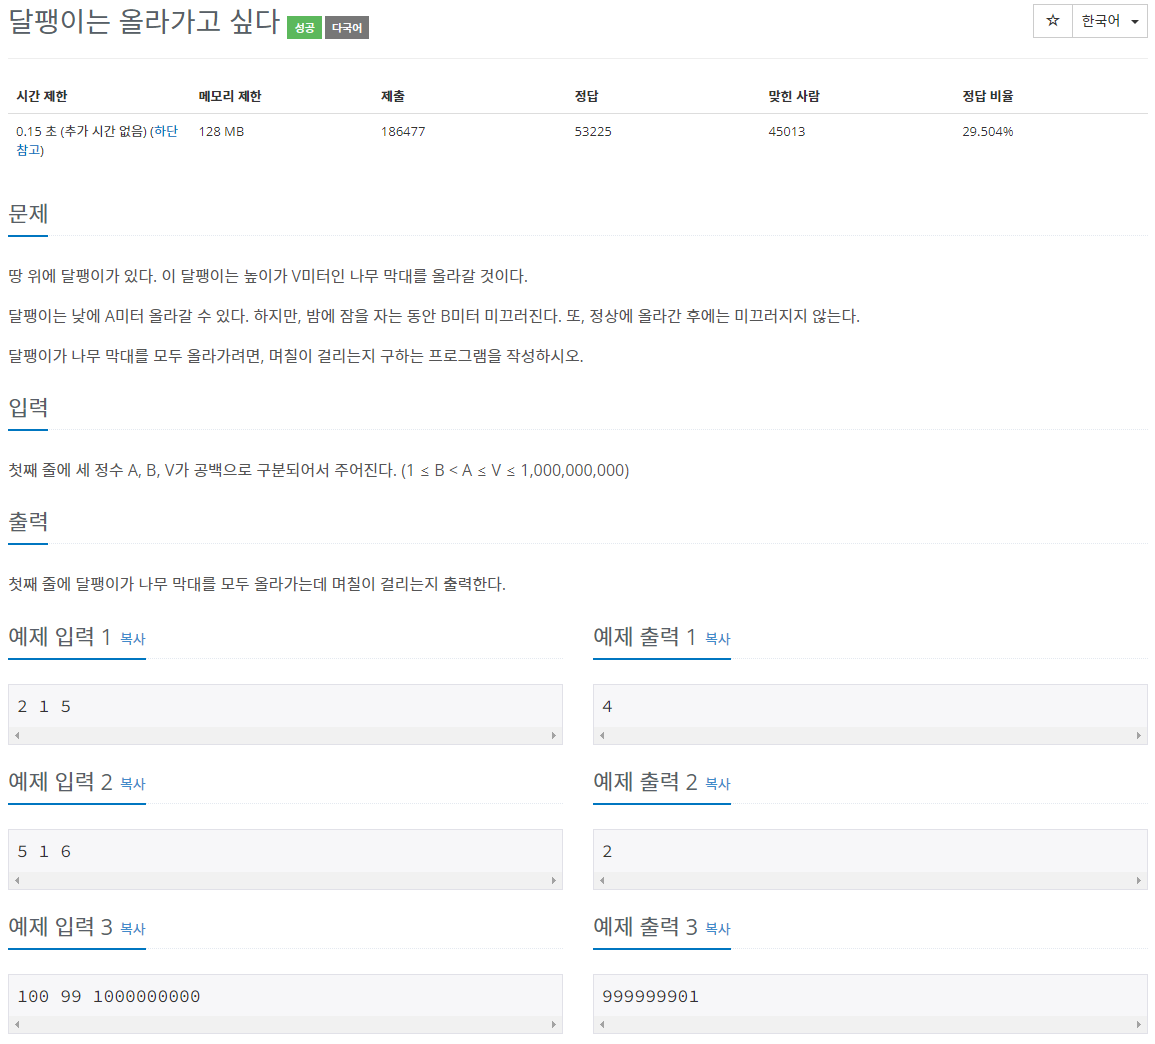Copy 예제 출력 1 with 복사 link

717,639
